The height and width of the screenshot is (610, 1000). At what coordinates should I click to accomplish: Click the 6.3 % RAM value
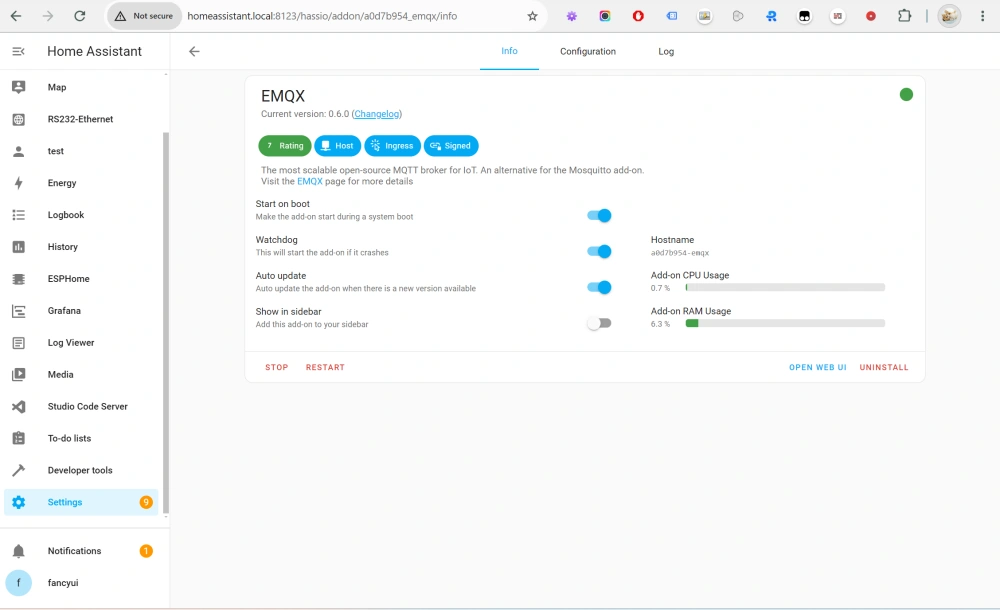[660, 324]
